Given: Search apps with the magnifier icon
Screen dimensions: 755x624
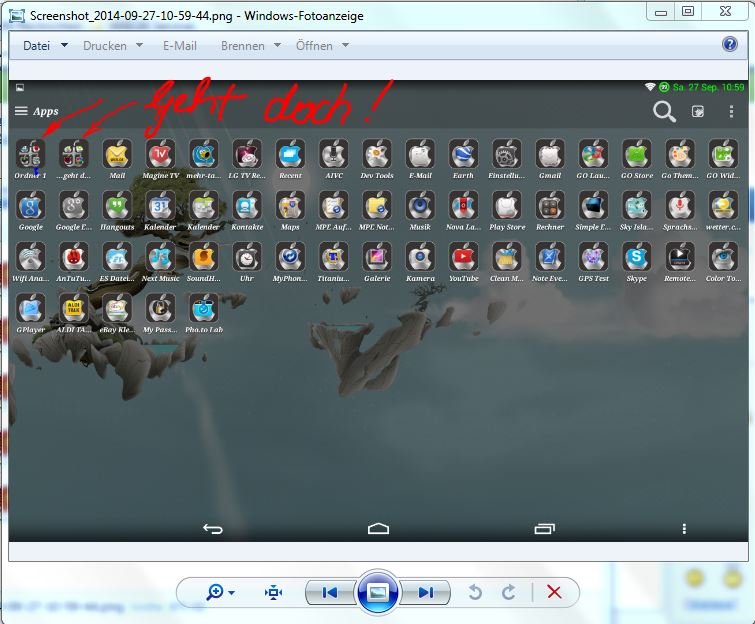Looking at the screenshot, I should point(664,112).
